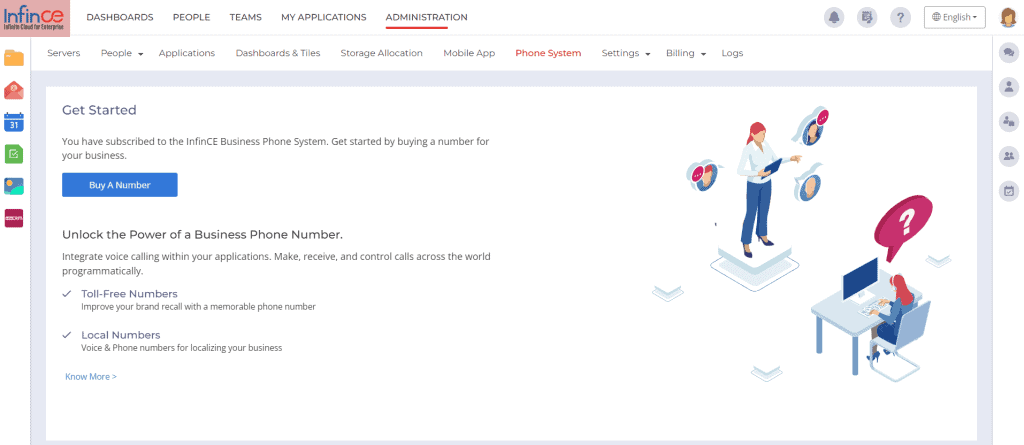
Task: Select the Phone System tab
Action: [548, 54]
